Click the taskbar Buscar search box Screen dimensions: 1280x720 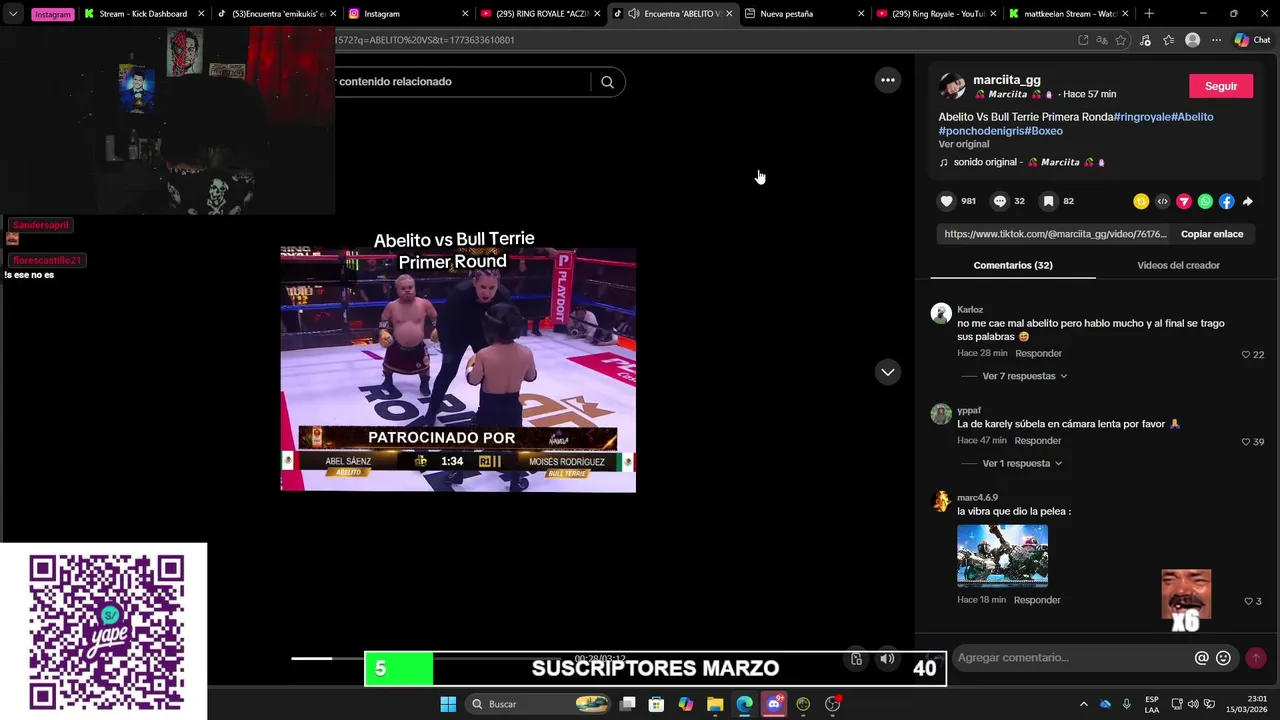pyautogui.click(x=539, y=704)
